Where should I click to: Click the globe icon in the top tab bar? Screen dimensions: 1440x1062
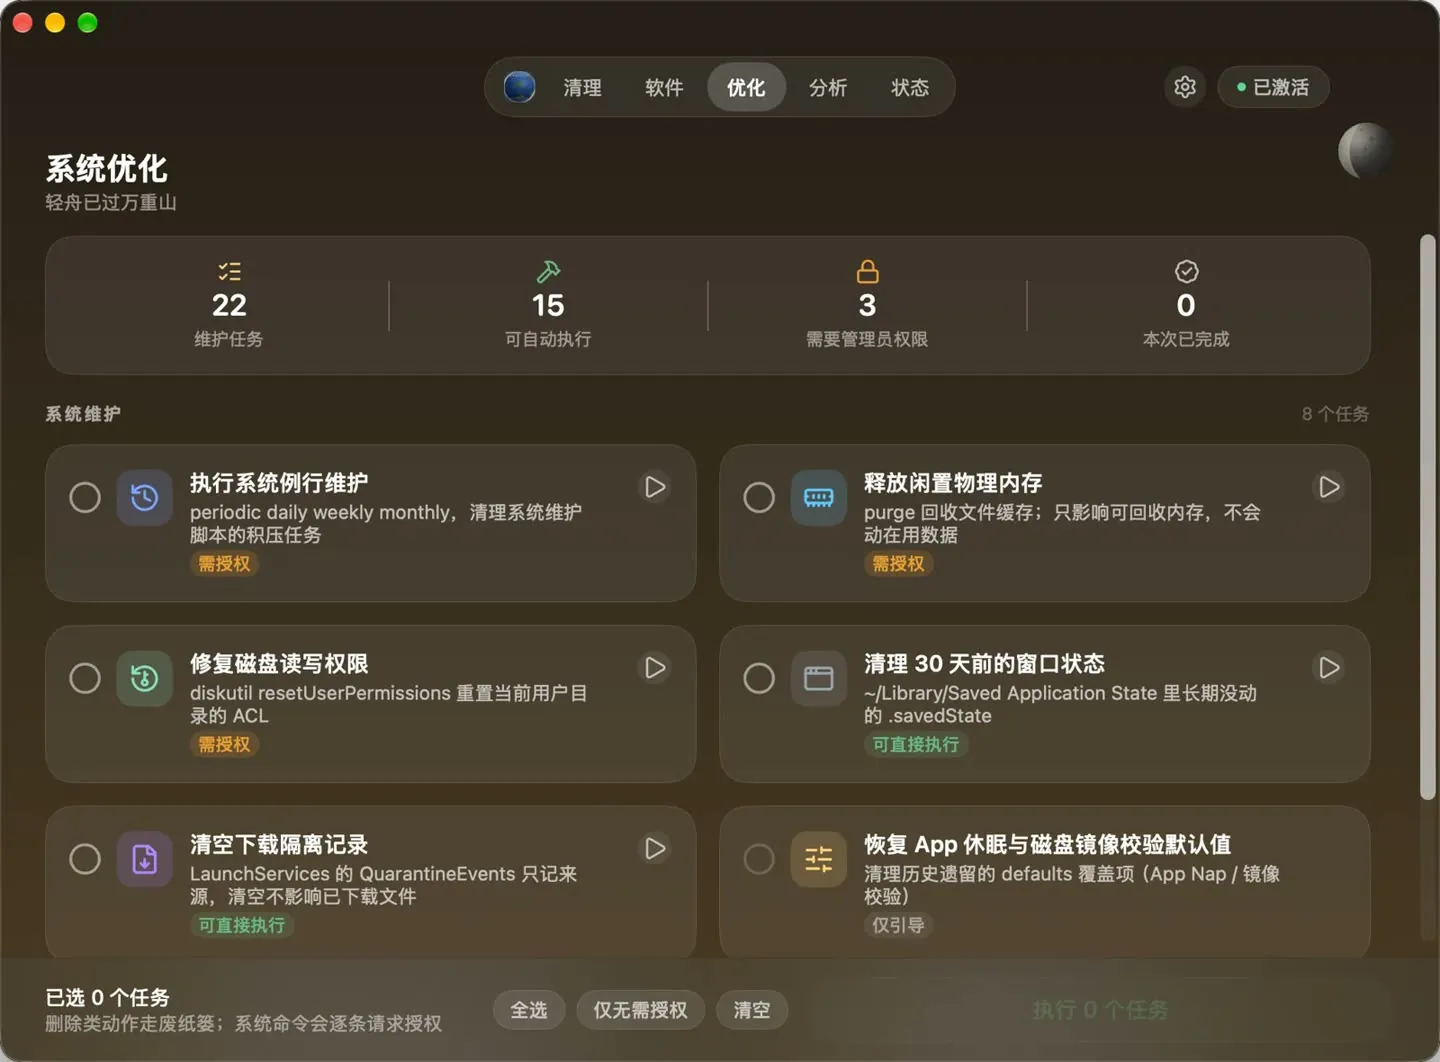(x=519, y=87)
